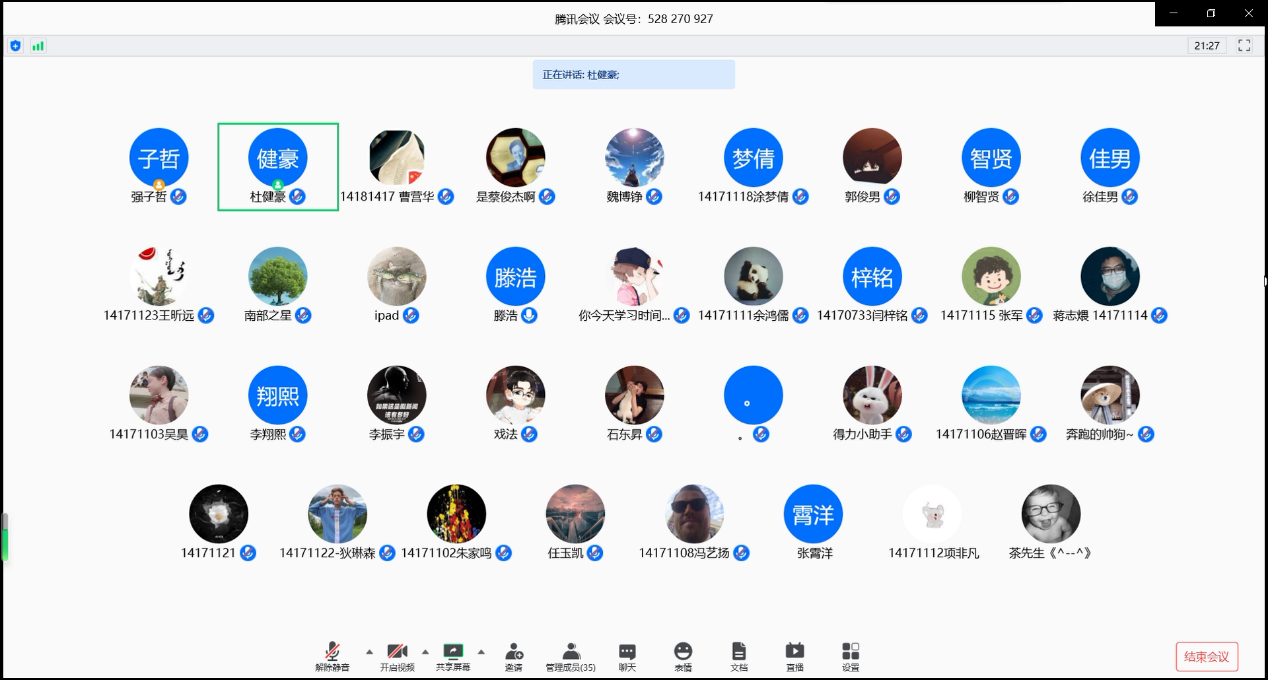Click the green network signal indicator
This screenshot has width=1268, height=680.
pos(38,46)
